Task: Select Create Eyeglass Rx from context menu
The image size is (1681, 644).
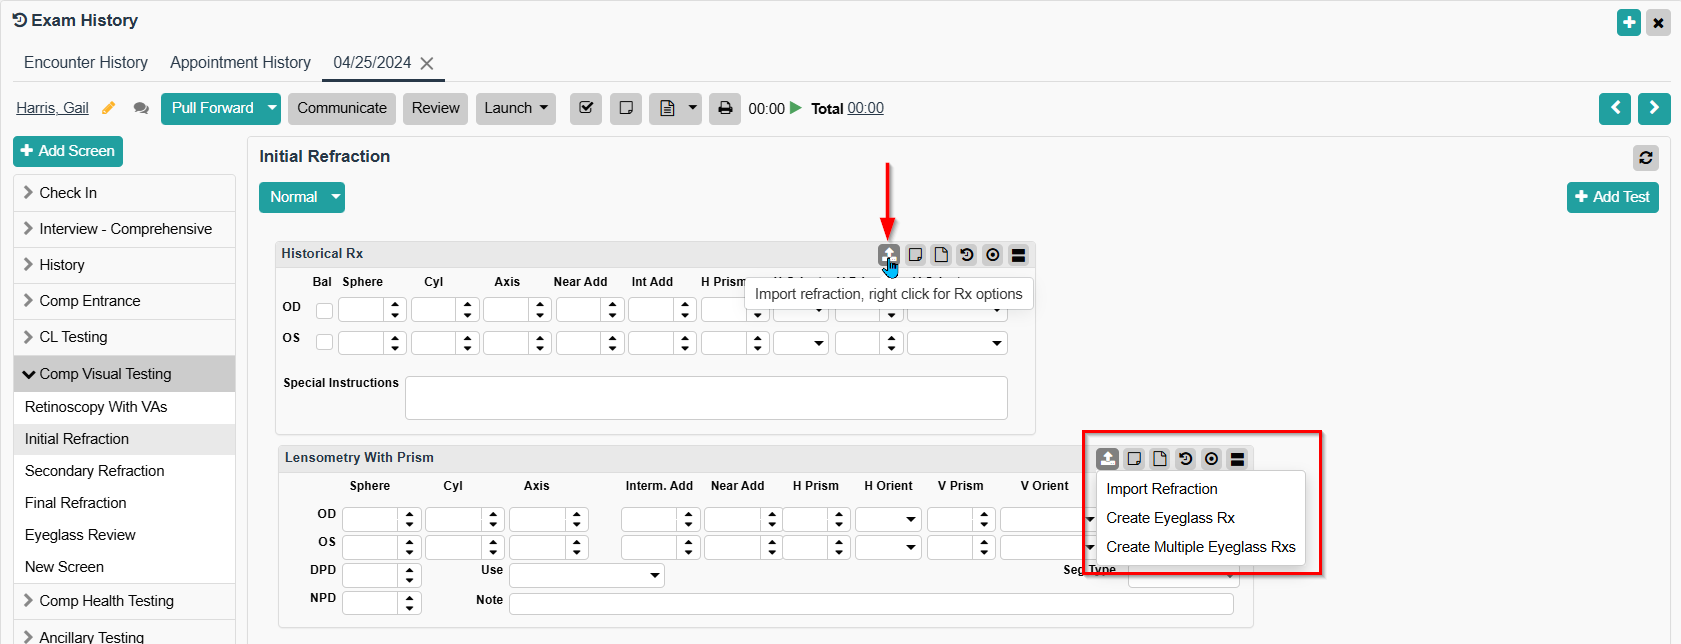Action: [1170, 518]
